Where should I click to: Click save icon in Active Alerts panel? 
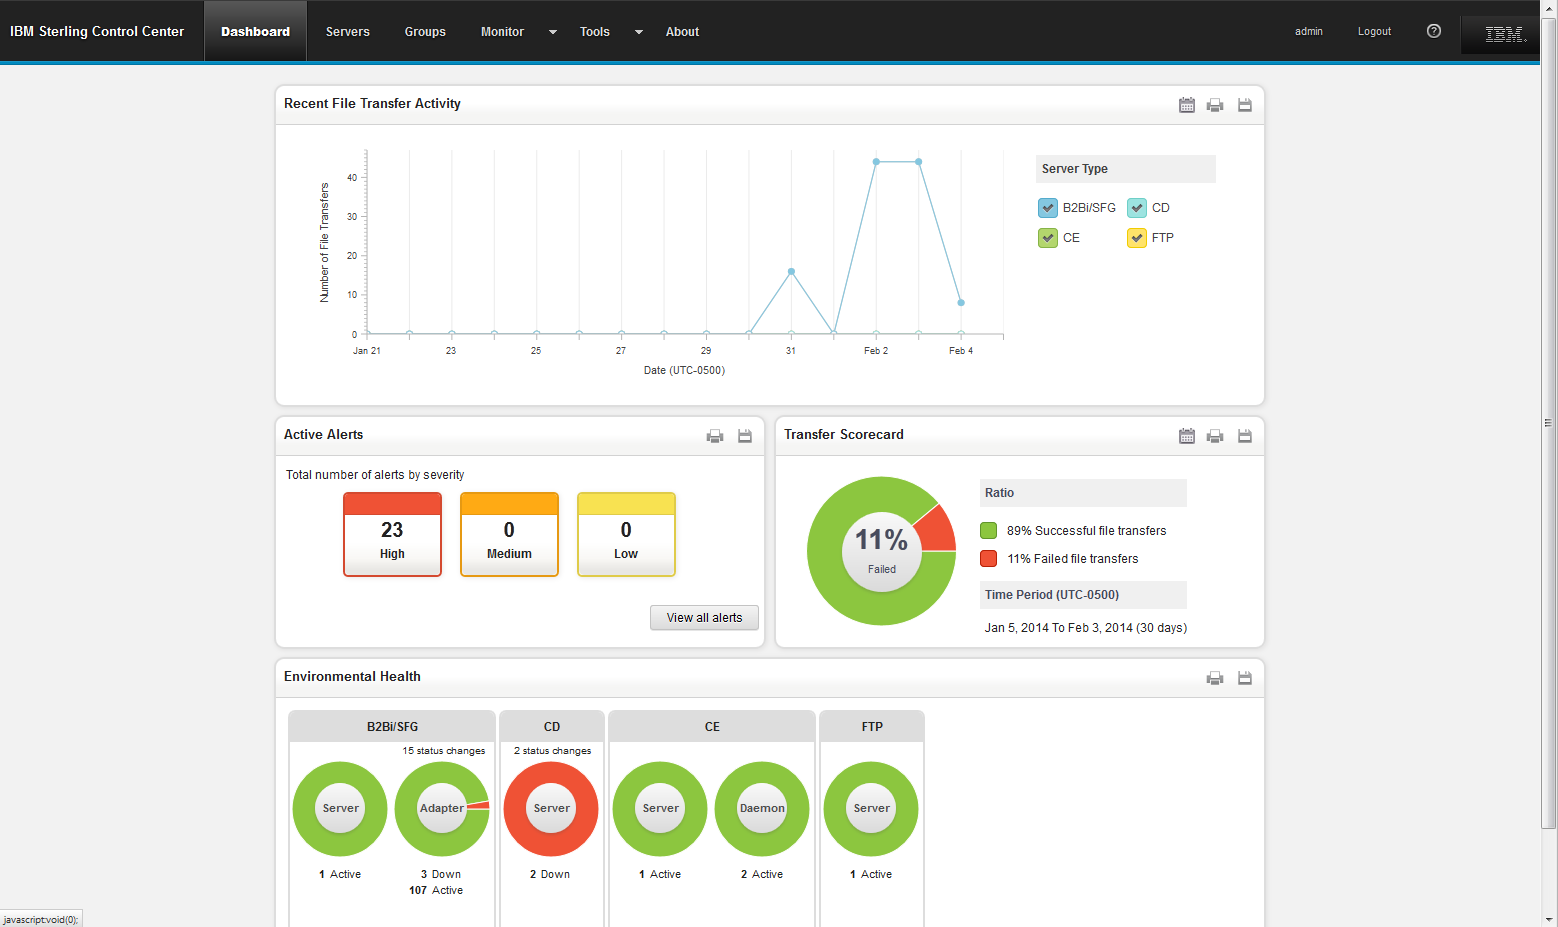coord(745,436)
